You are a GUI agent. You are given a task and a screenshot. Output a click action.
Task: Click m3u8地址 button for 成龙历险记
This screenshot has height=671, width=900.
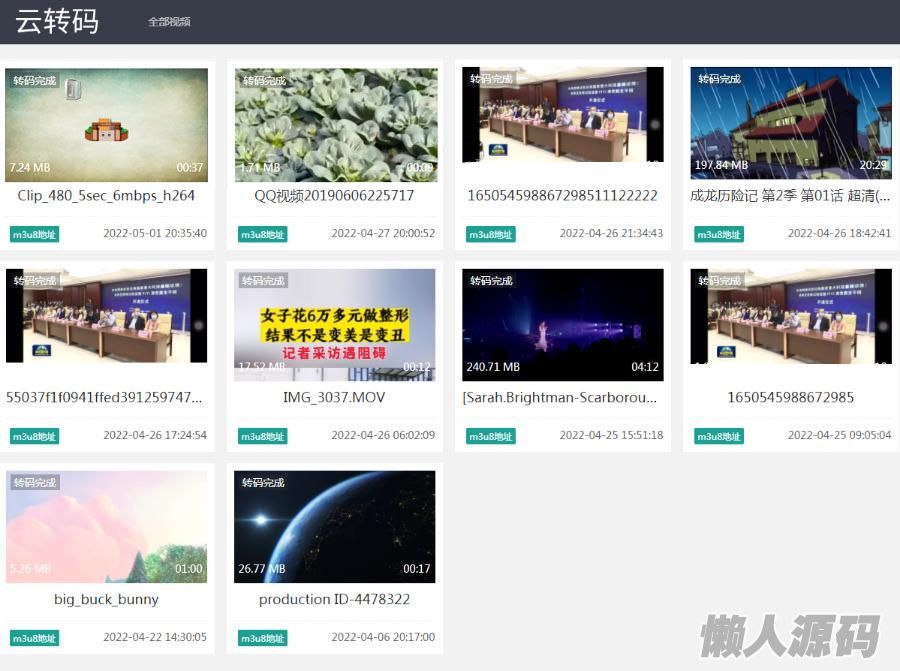pos(719,234)
